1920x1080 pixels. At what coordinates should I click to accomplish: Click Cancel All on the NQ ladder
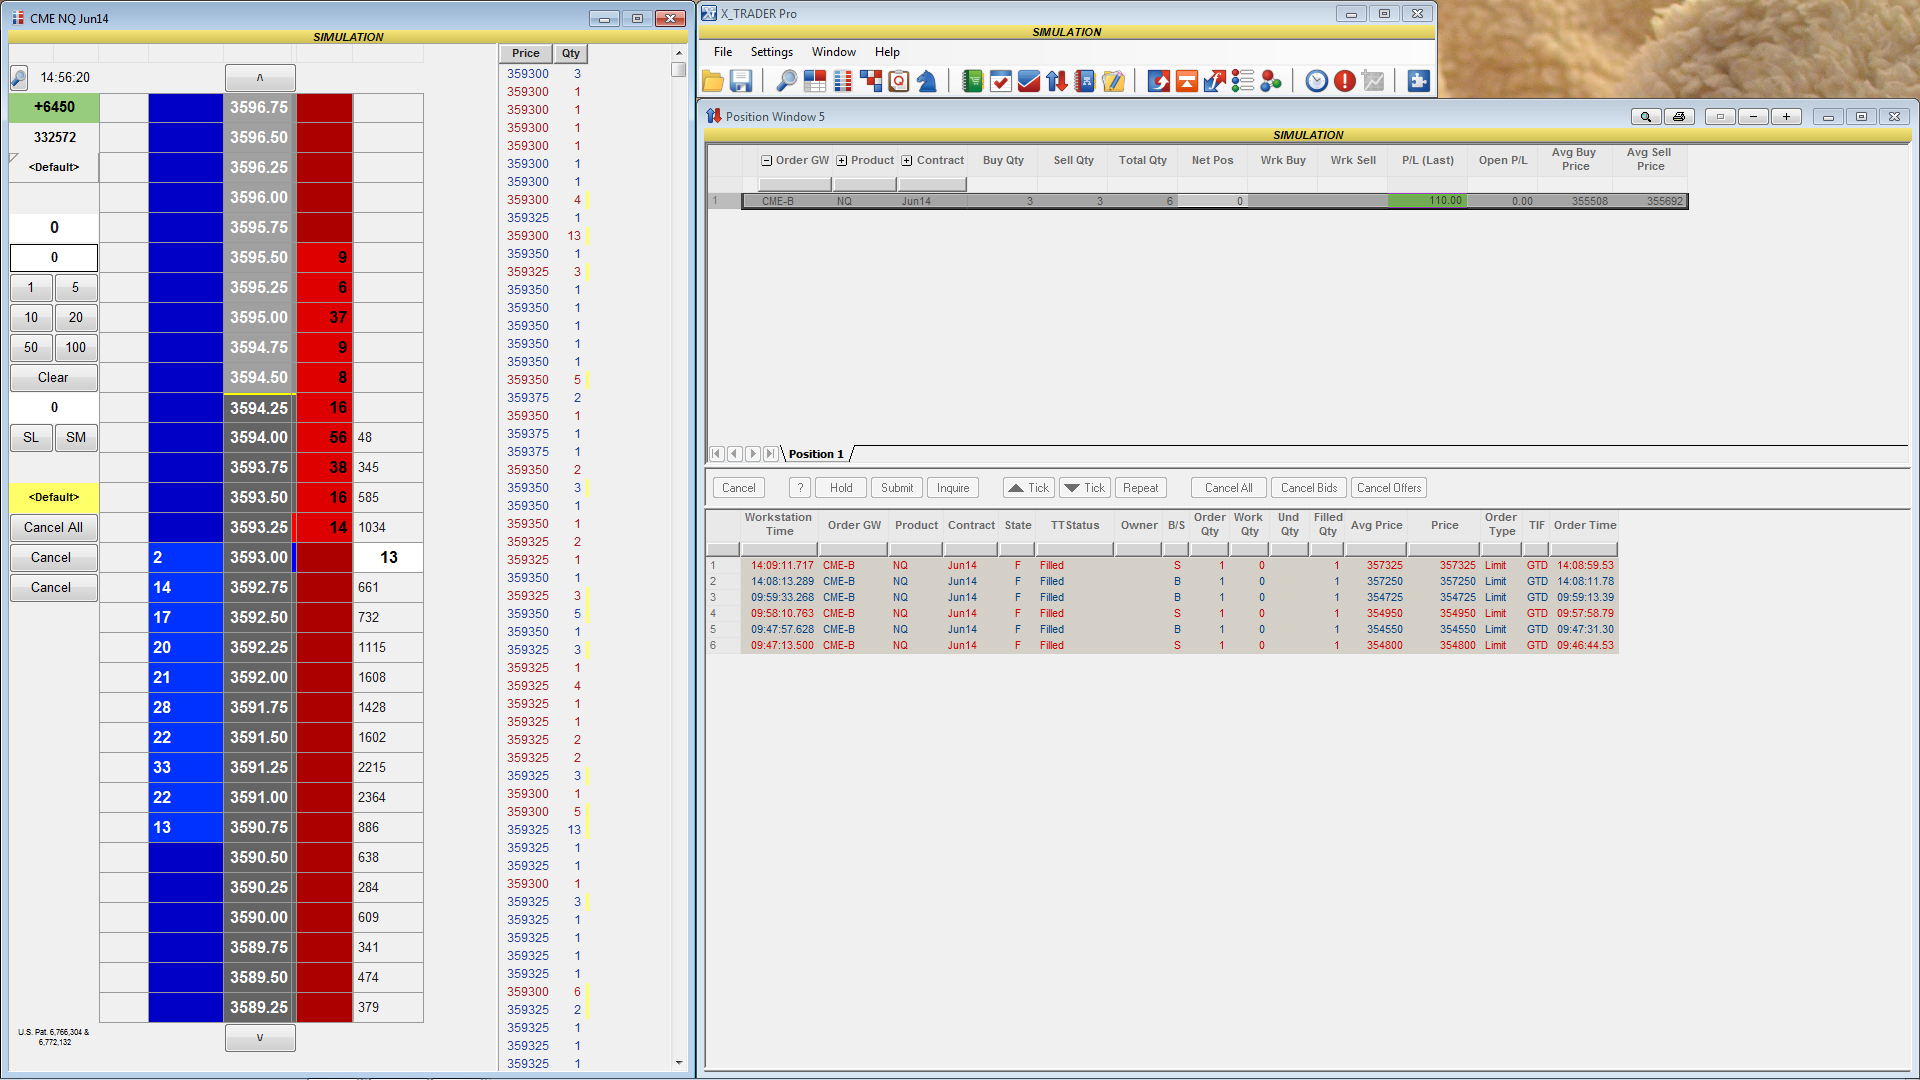pos(54,528)
